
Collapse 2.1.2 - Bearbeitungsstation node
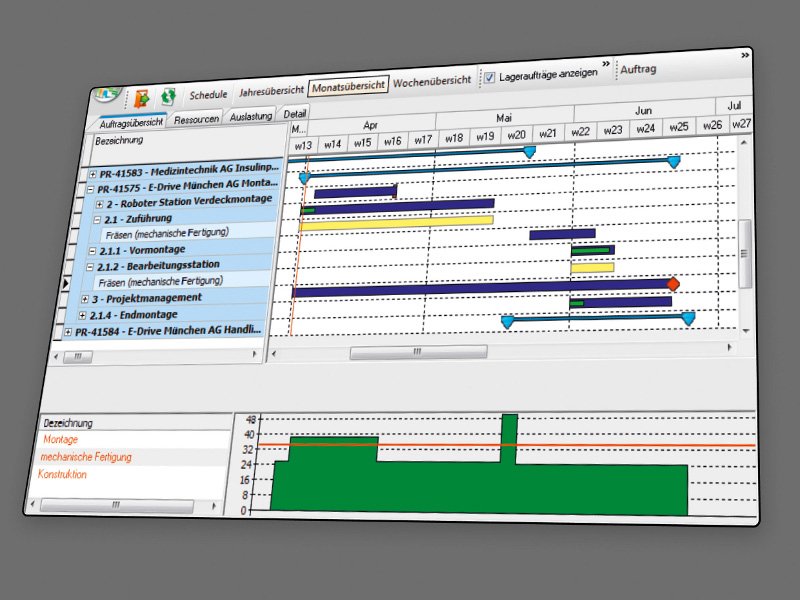pos(90,267)
